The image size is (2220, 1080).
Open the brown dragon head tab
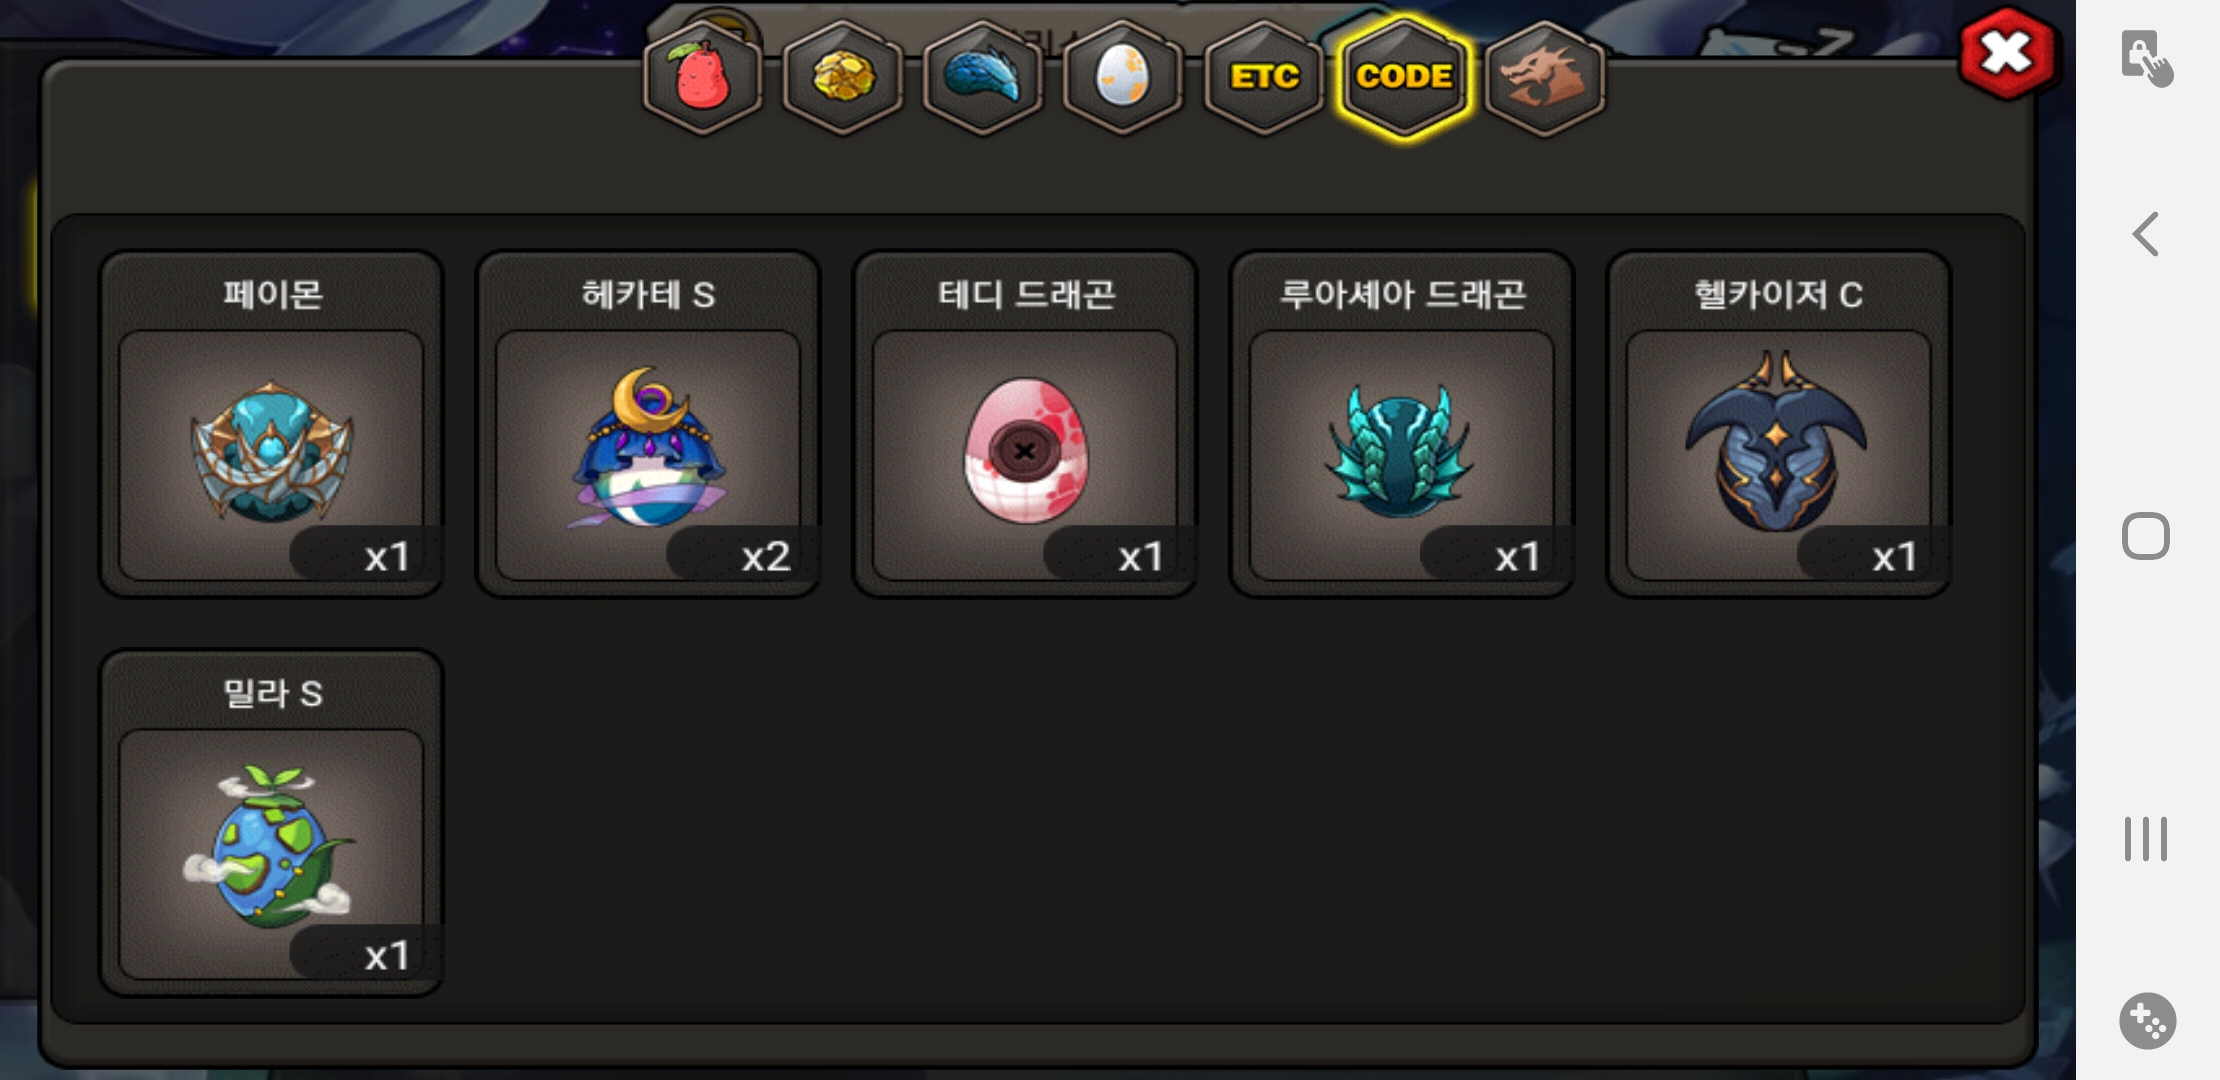coord(1545,77)
